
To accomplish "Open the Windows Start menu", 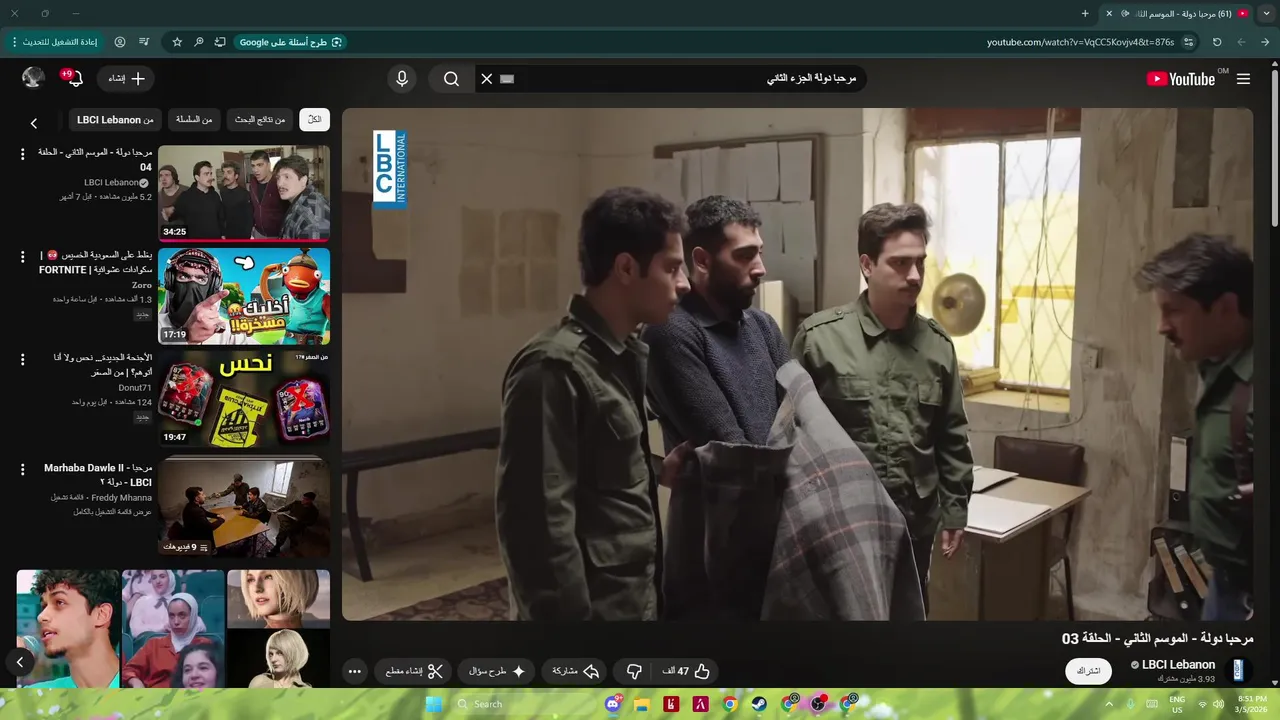I will (433, 704).
